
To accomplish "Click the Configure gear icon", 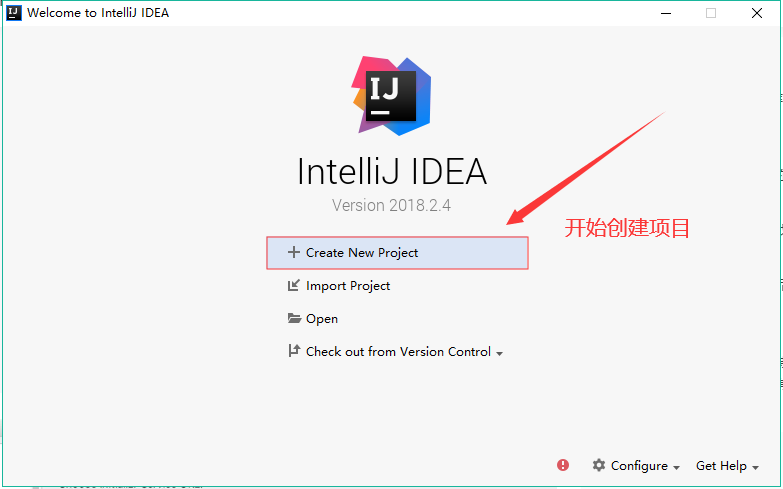I will (599, 465).
